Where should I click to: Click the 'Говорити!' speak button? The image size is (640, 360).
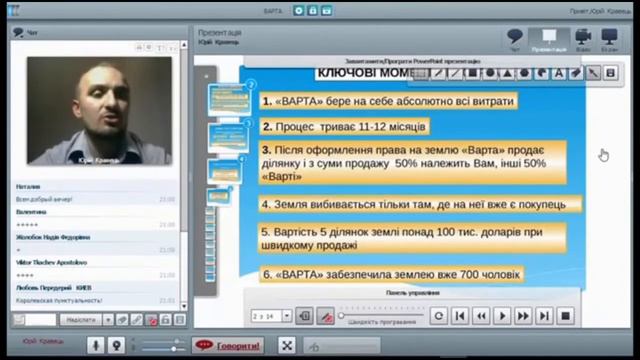tap(228, 346)
